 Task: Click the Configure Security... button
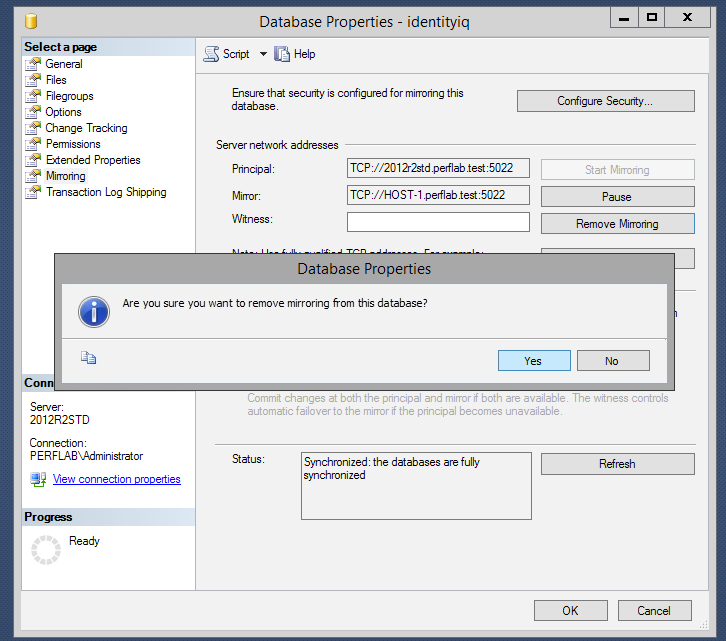coord(606,101)
